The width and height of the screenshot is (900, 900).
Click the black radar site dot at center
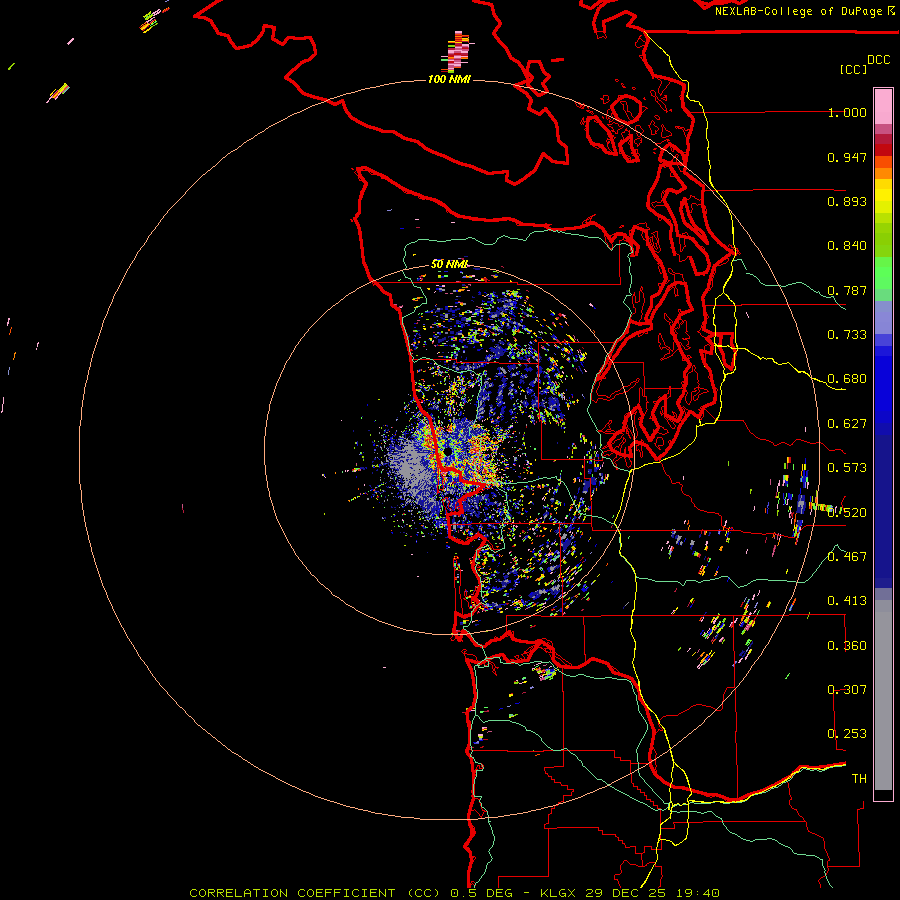click(447, 452)
